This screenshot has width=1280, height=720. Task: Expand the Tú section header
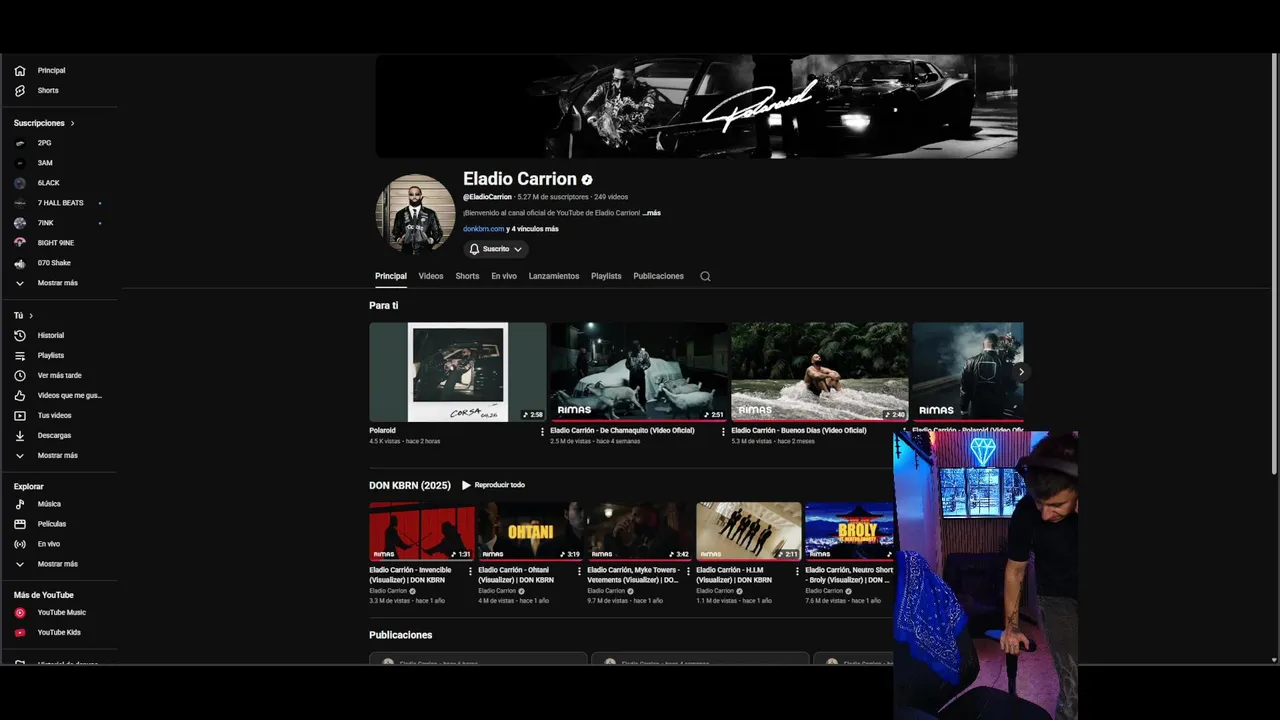click(x=23, y=316)
